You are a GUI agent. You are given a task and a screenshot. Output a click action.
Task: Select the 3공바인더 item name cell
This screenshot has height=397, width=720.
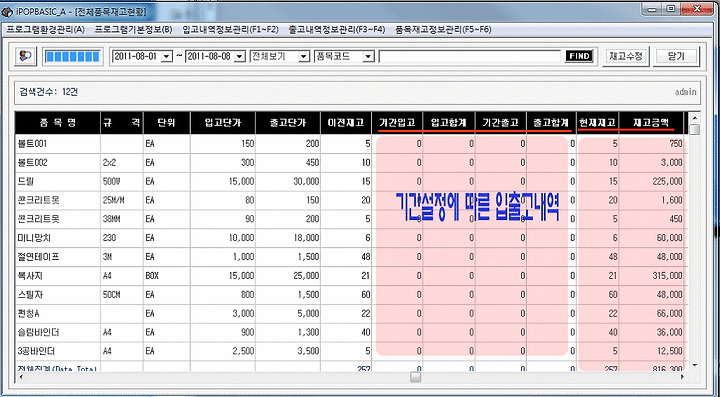pyautogui.click(x=57, y=352)
